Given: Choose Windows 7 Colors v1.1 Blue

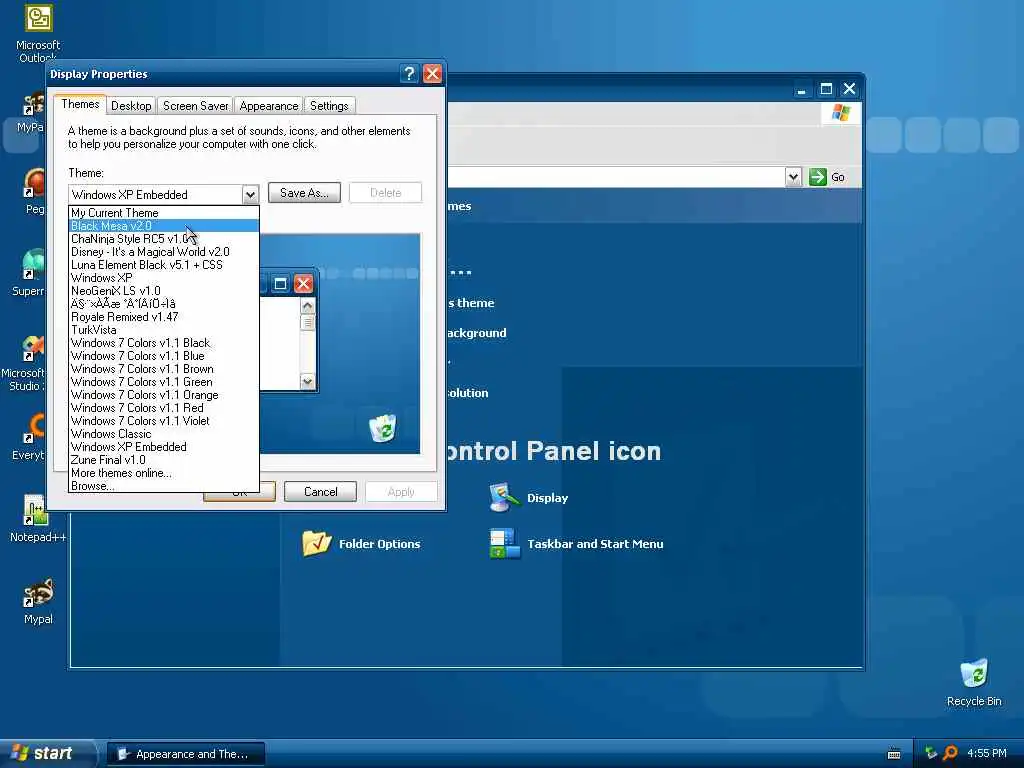Looking at the screenshot, I should pyautogui.click(x=164, y=356).
